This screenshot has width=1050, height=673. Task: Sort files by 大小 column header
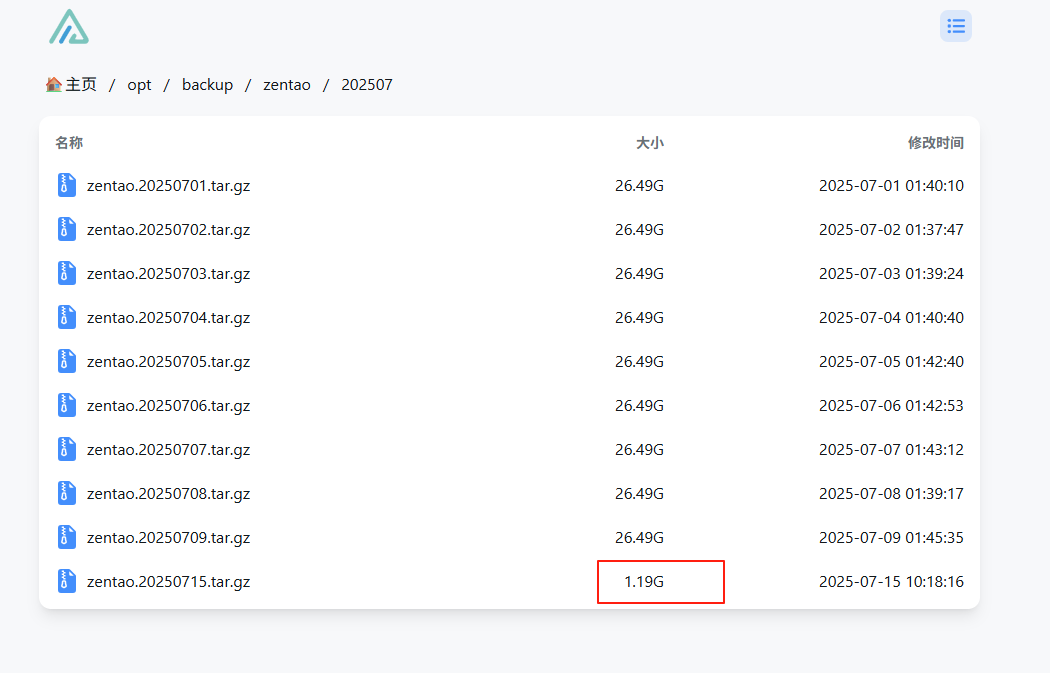coord(650,143)
